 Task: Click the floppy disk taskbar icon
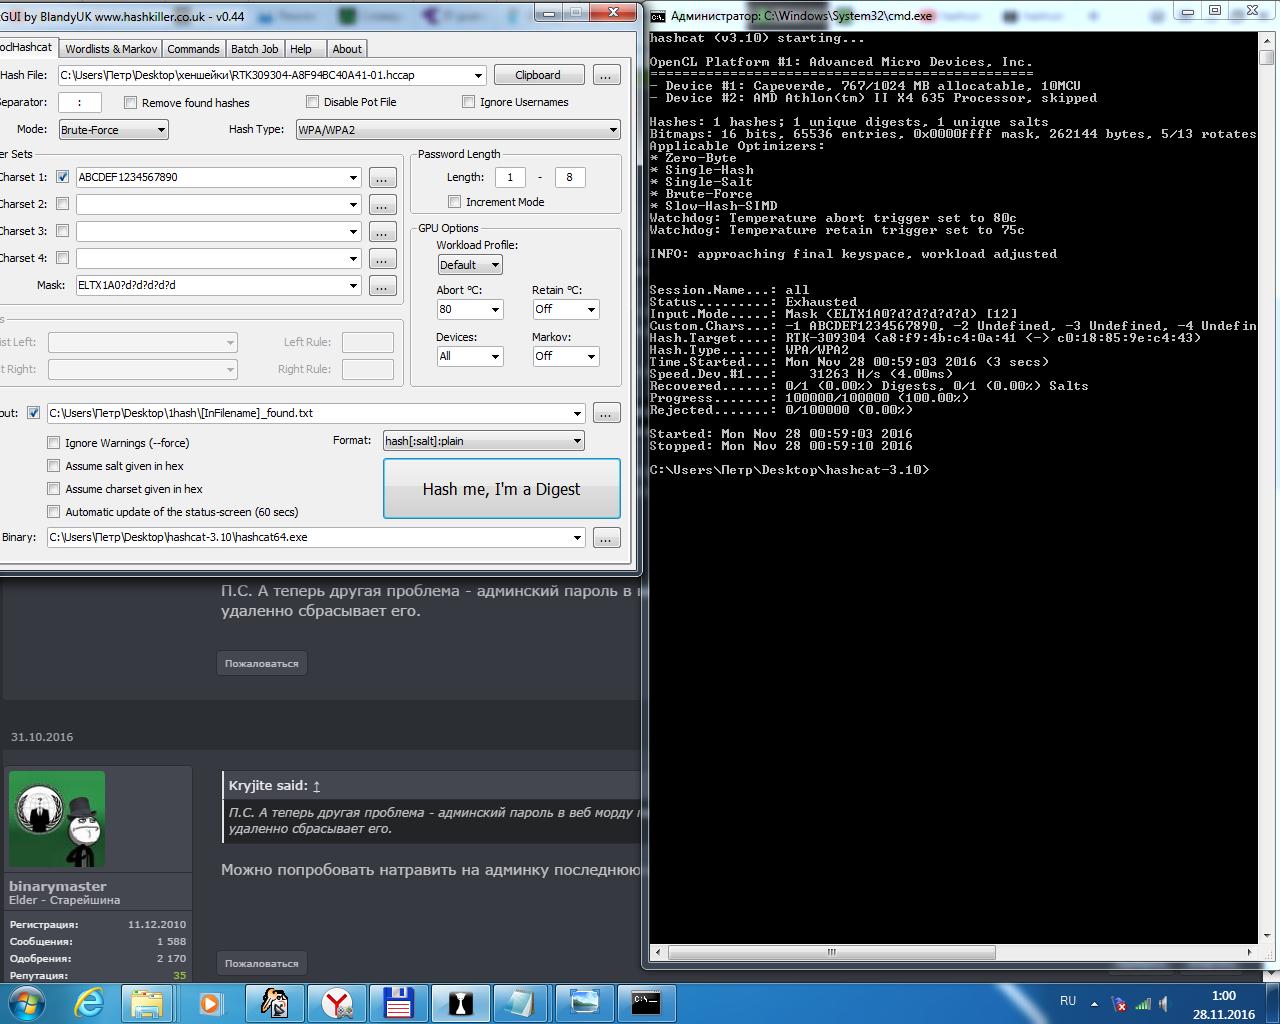pyautogui.click(x=399, y=1003)
